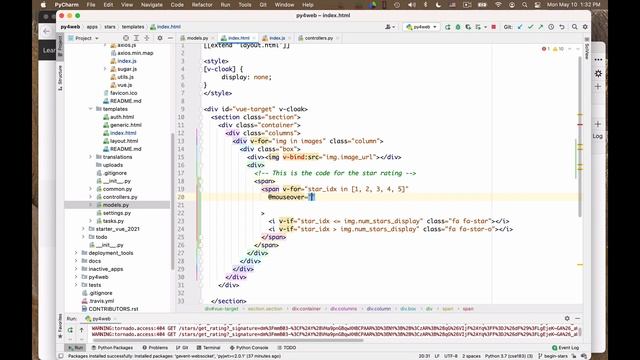The height and width of the screenshot is (360, 640).
Task: Open macOS Control Center icon
Action: (538, 5)
